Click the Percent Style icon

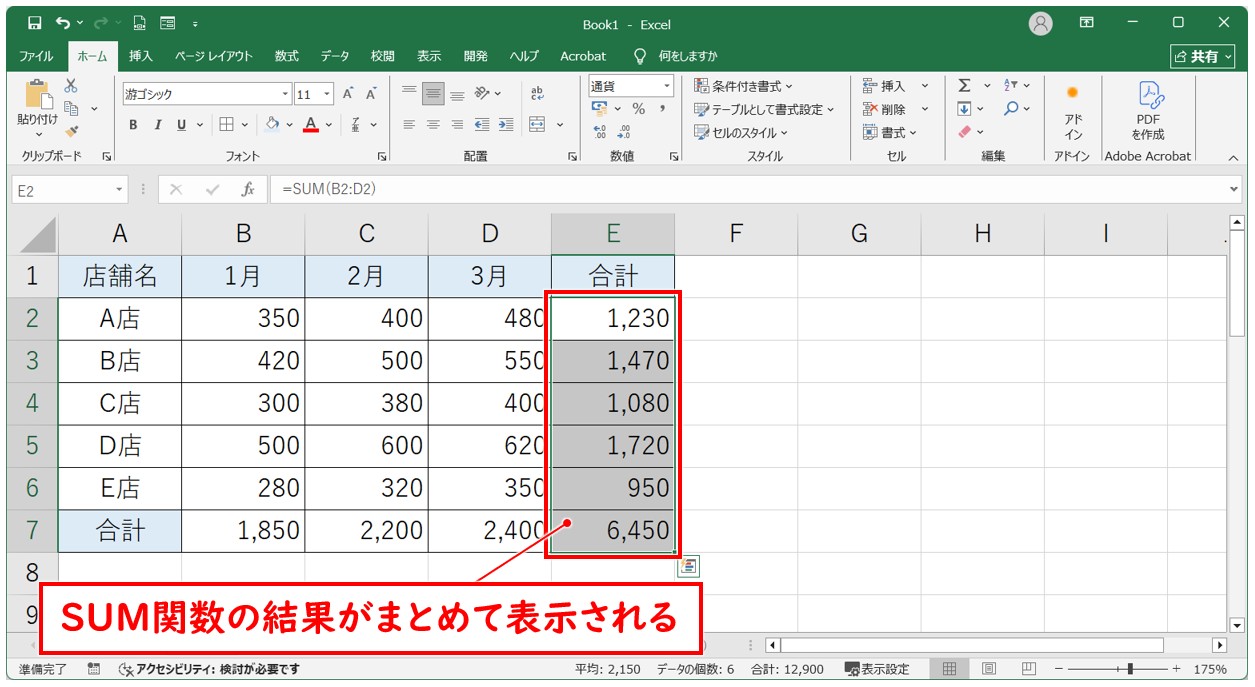tap(639, 109)
